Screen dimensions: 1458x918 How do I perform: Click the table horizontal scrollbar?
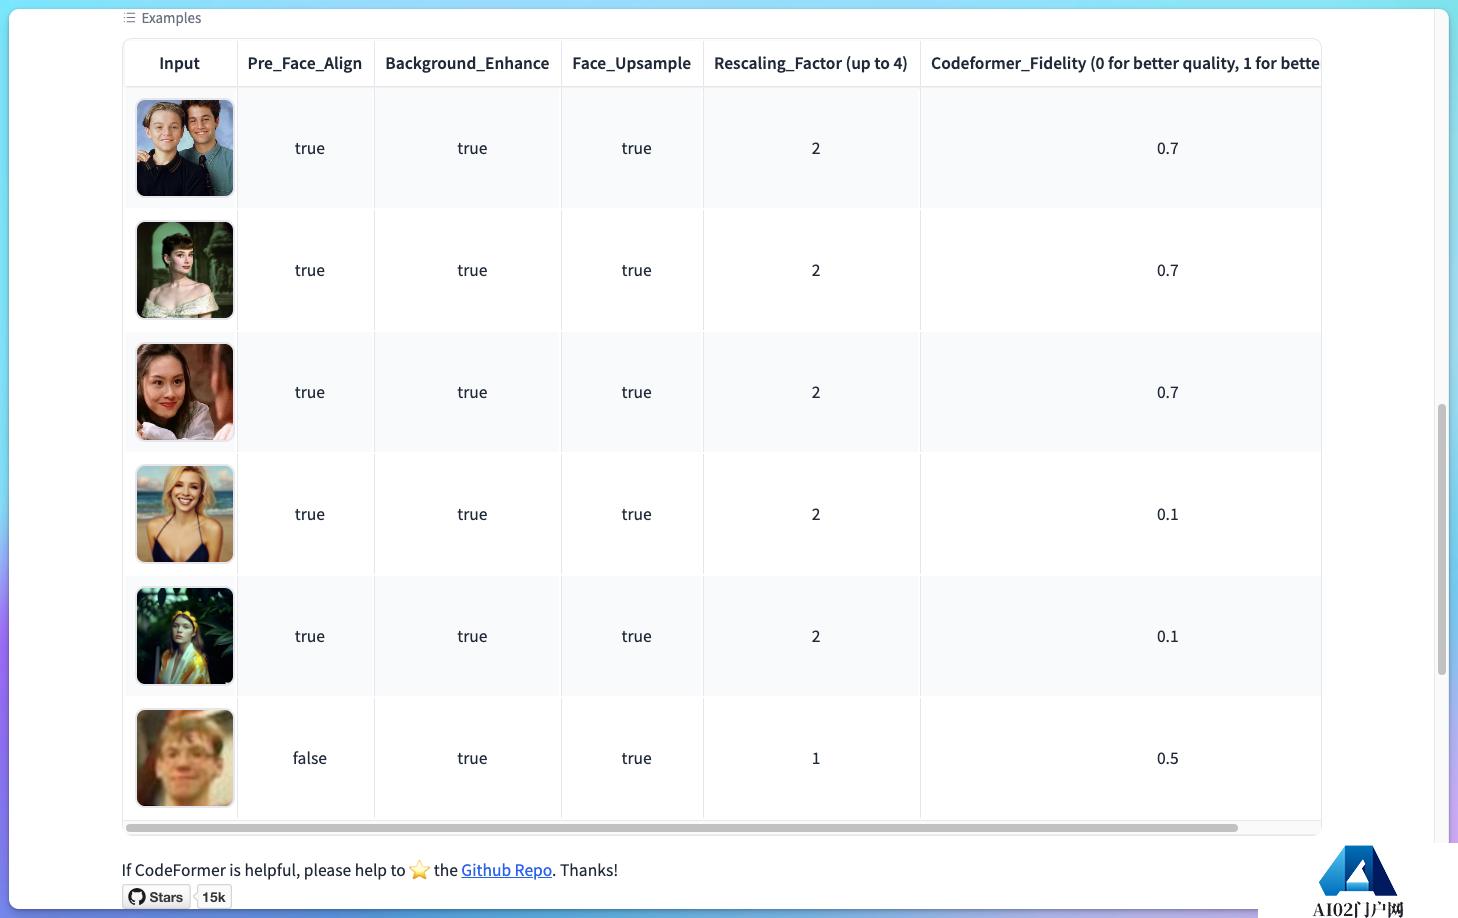click(682, 828)
